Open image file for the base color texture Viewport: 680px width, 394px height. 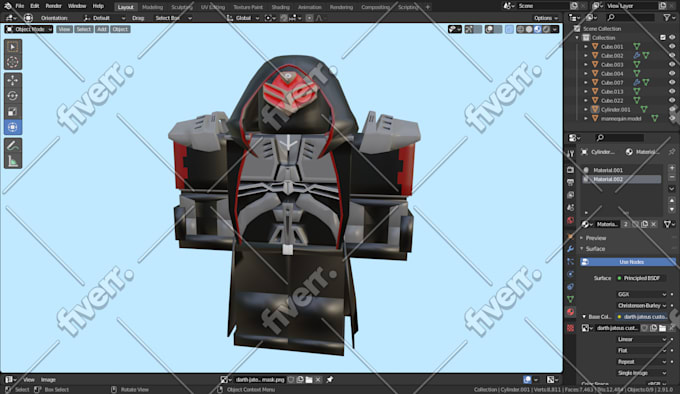(x=662, y=328)
